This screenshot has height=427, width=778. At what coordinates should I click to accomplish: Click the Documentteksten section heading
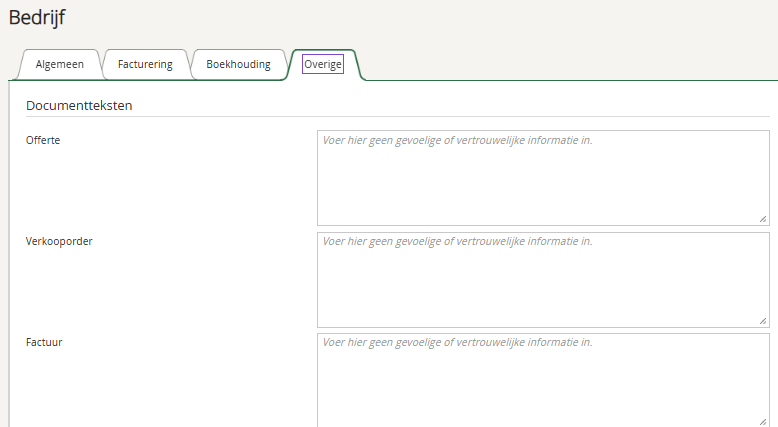coord(79,105)
